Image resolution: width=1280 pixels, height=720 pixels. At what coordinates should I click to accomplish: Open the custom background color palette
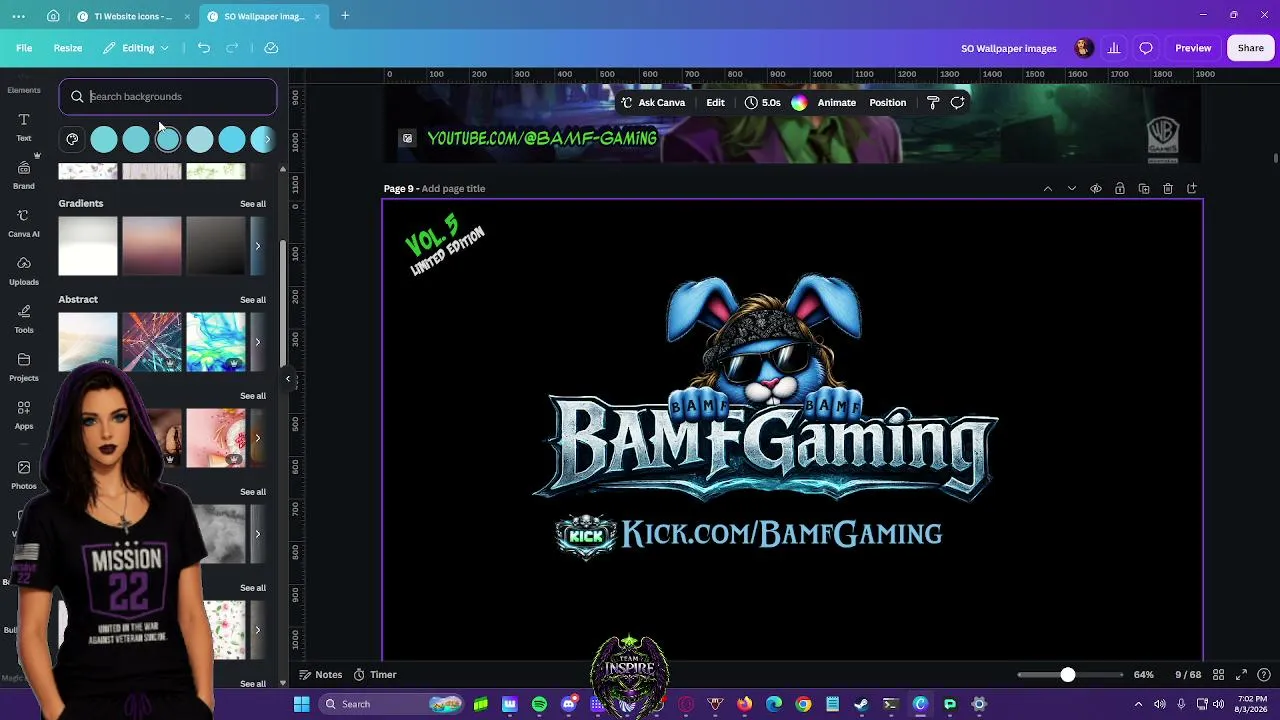click(72, 139)
